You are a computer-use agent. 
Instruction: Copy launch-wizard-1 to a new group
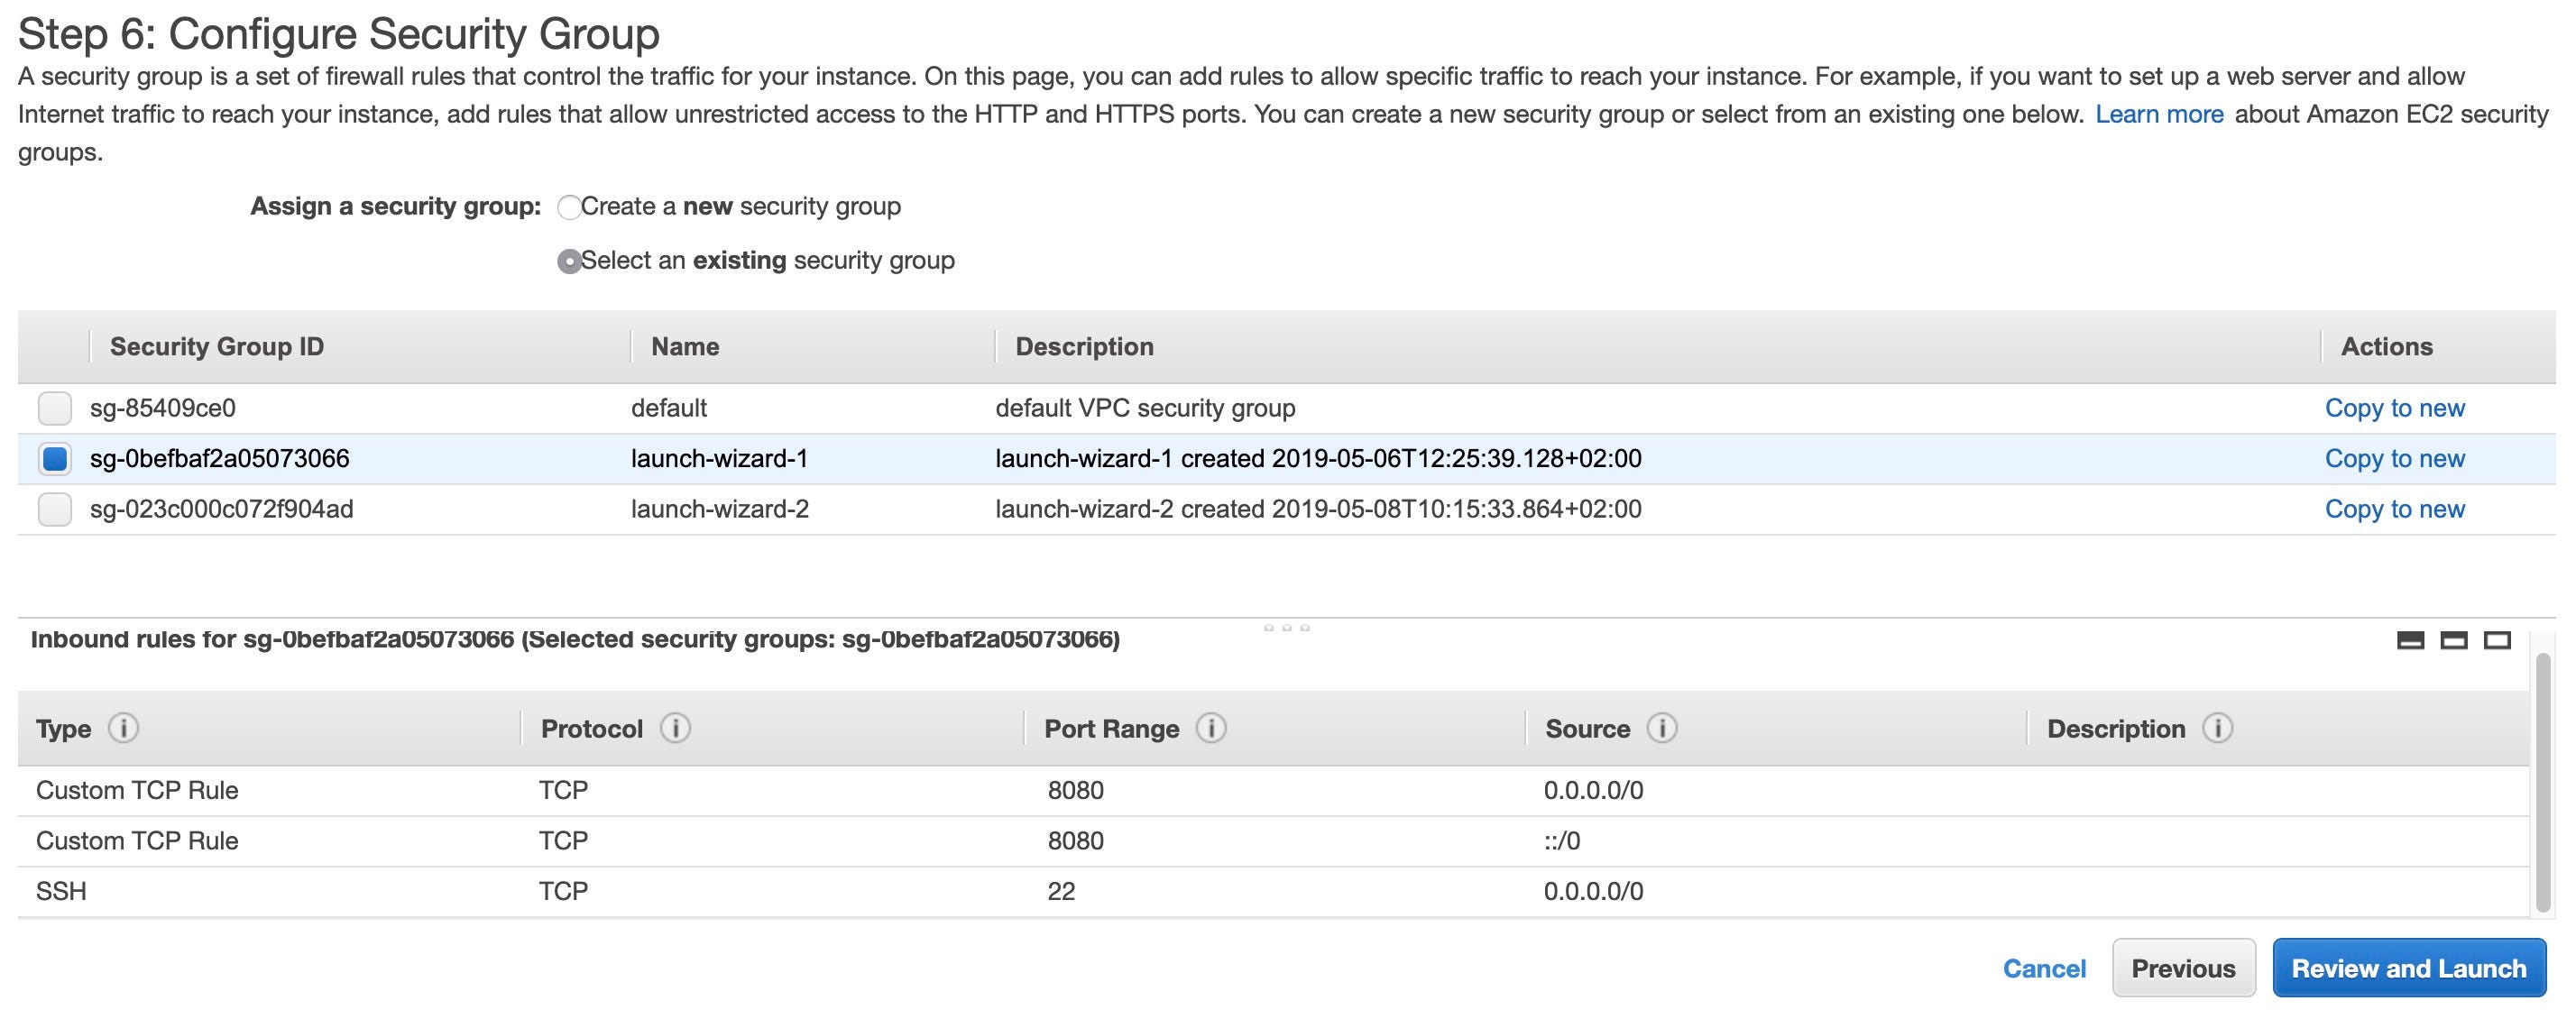(x=2395, y=459)
